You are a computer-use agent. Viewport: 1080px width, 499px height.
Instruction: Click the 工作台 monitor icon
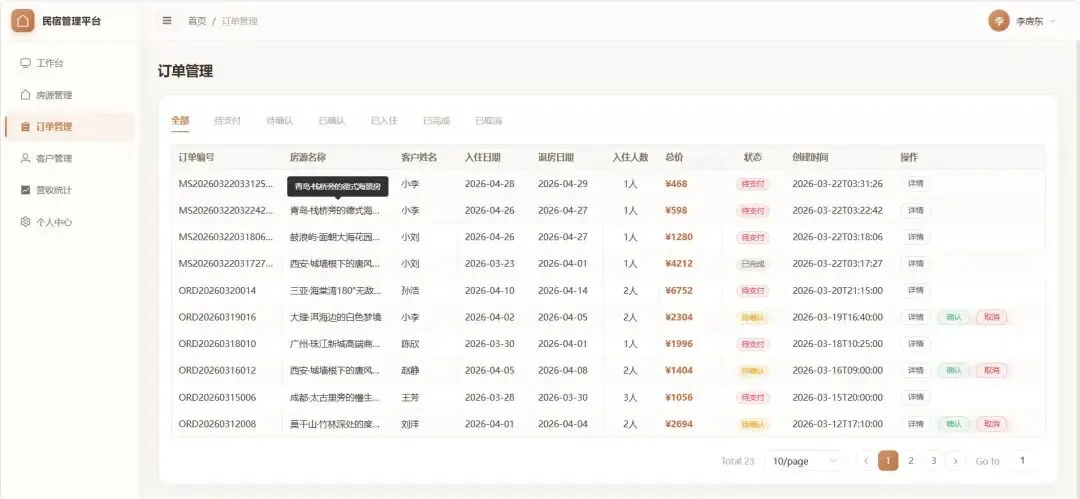tap(25, 63)
